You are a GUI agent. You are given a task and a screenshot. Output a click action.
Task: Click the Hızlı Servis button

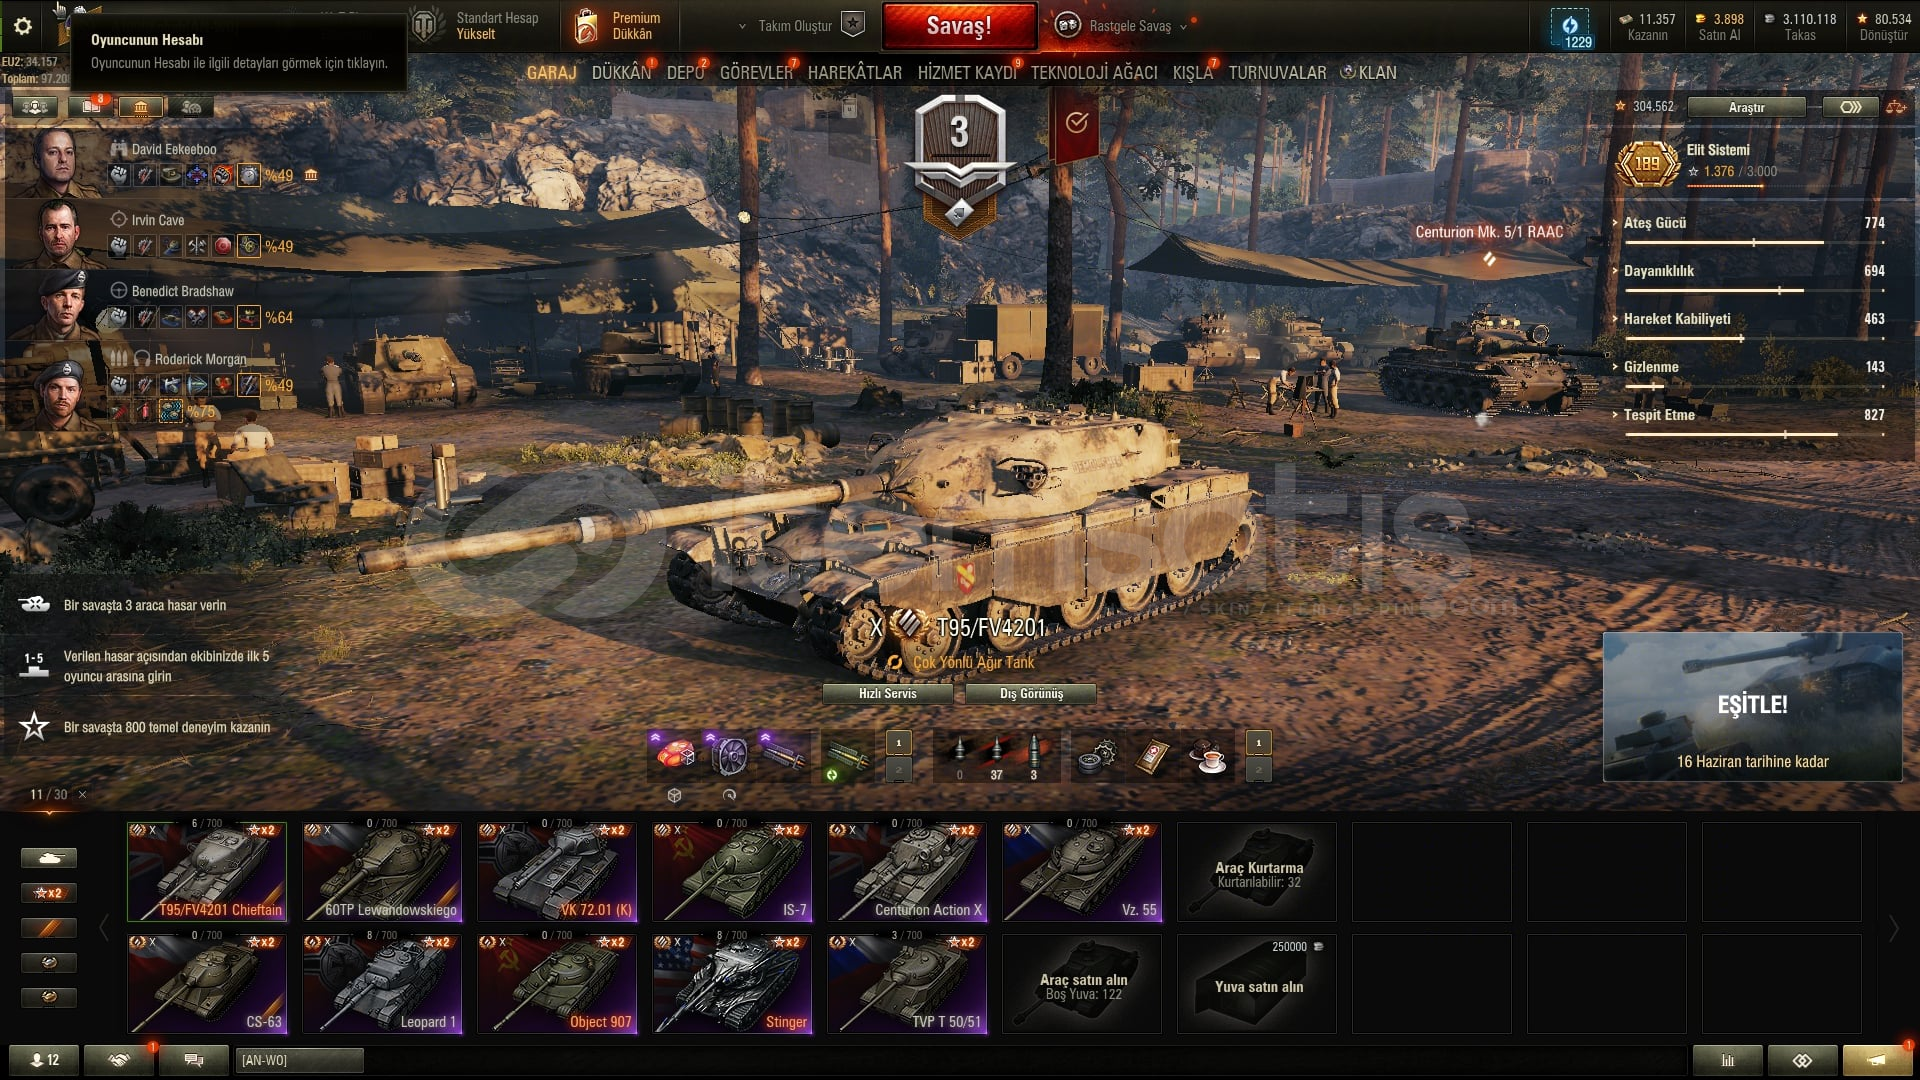pos(887,694)
